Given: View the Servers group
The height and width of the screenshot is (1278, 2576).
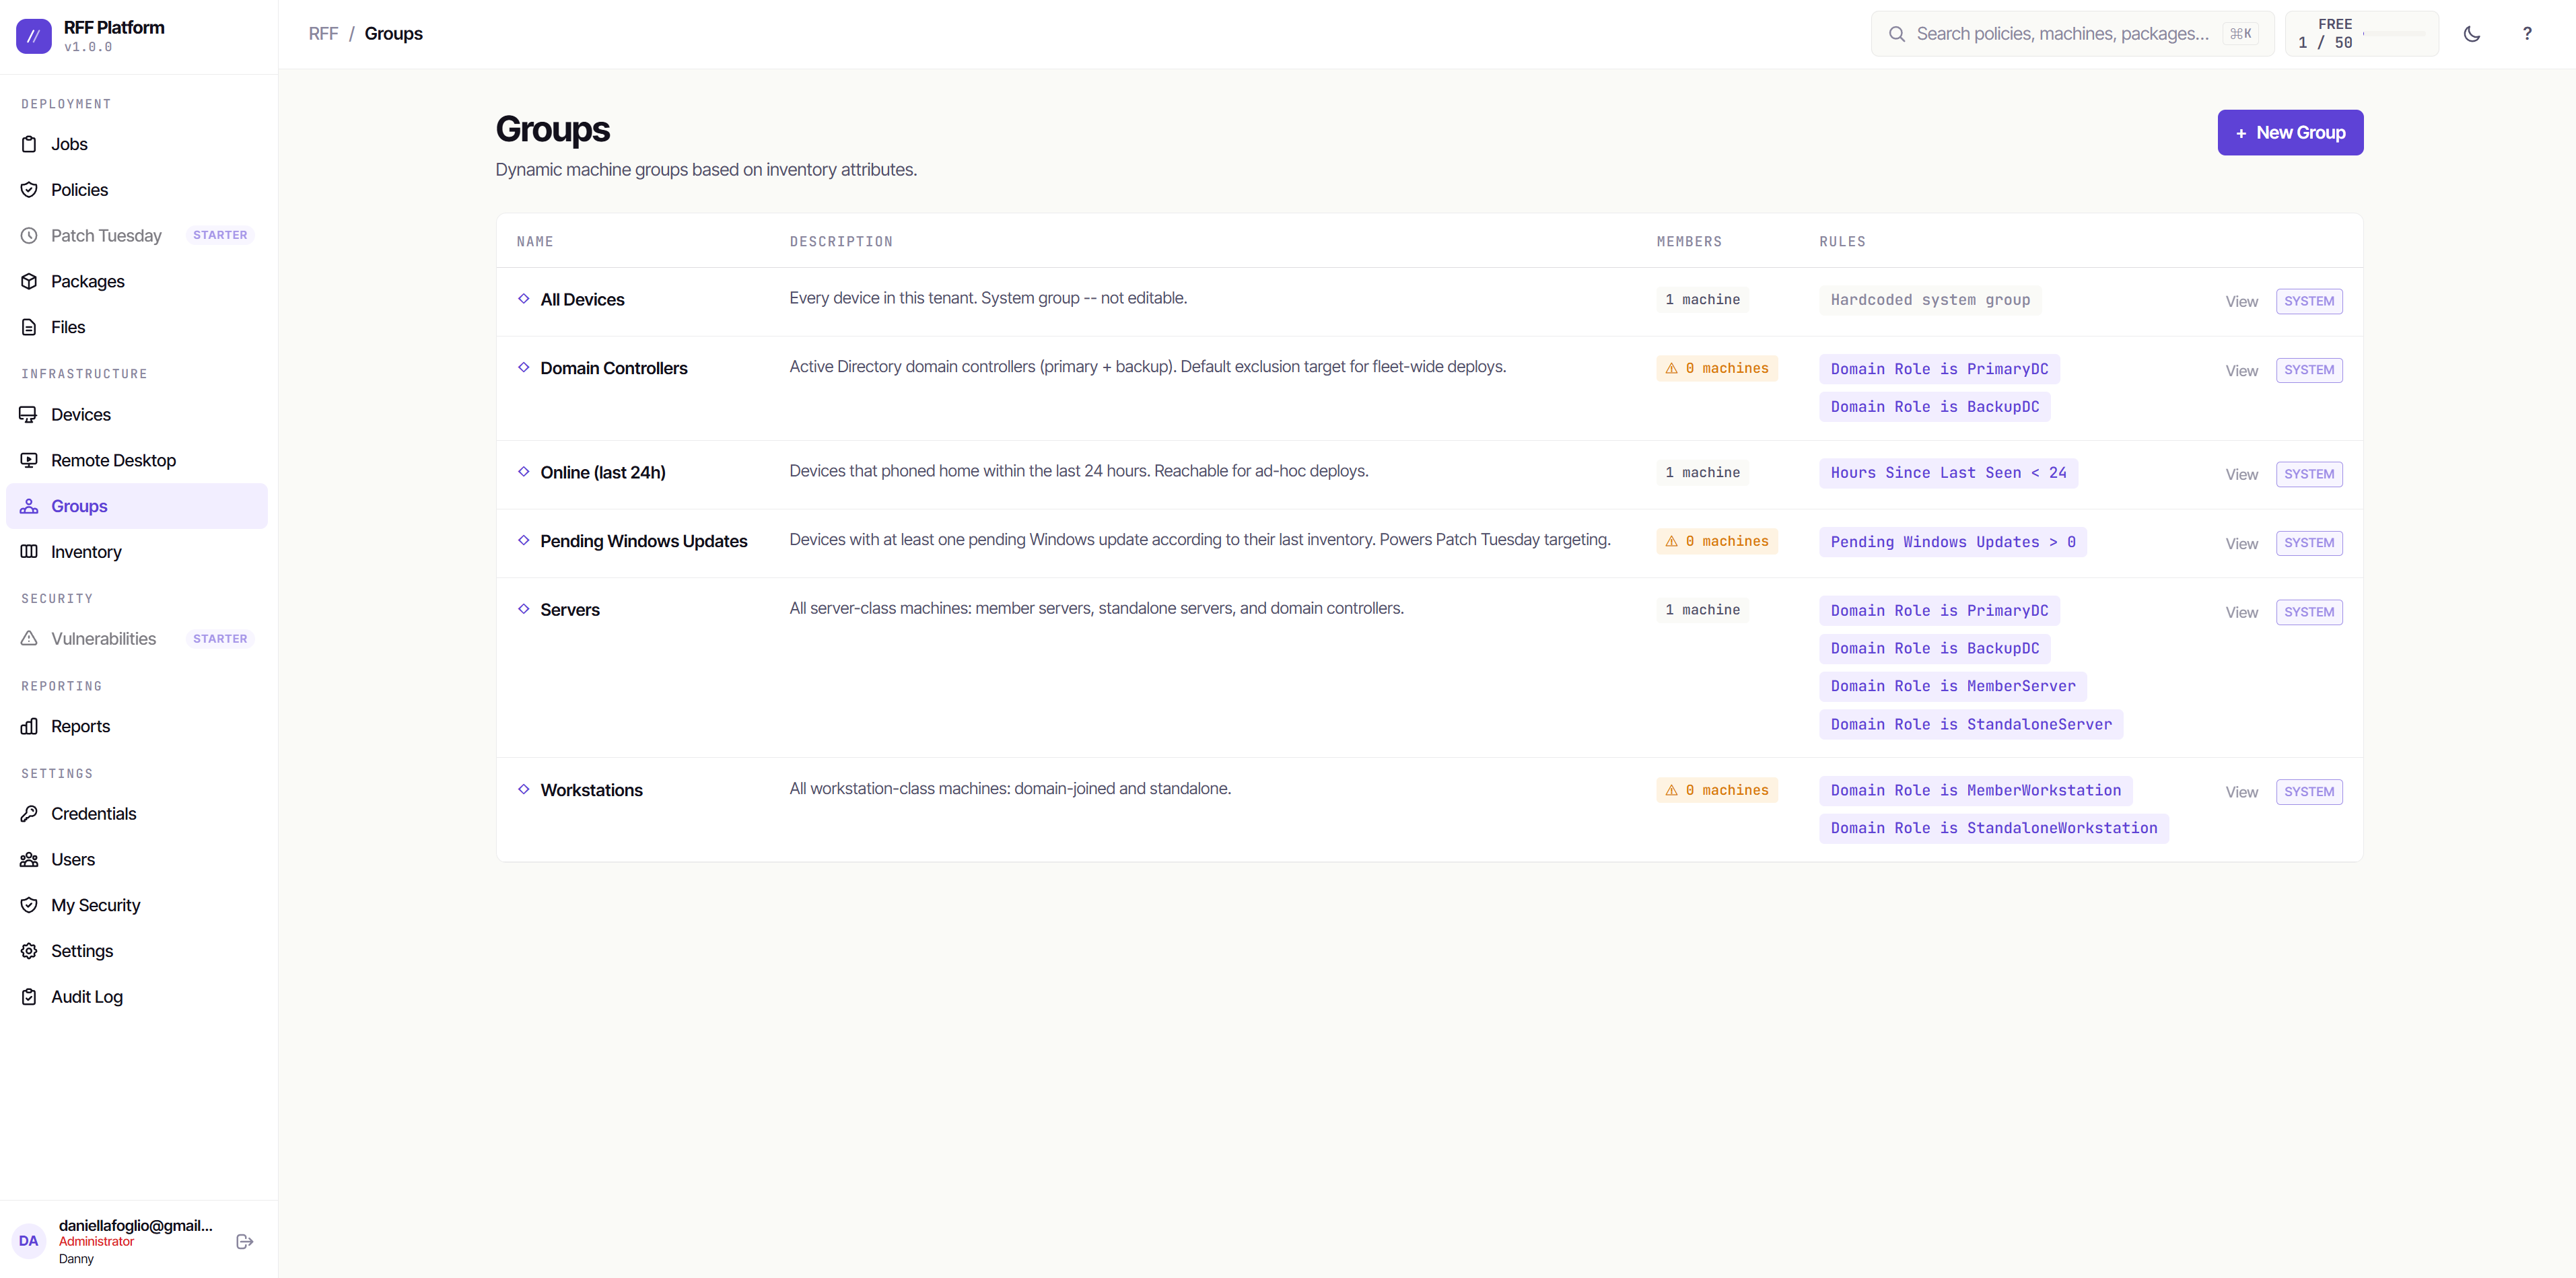Looking at the screenshot, I should tap(2241, 613).
